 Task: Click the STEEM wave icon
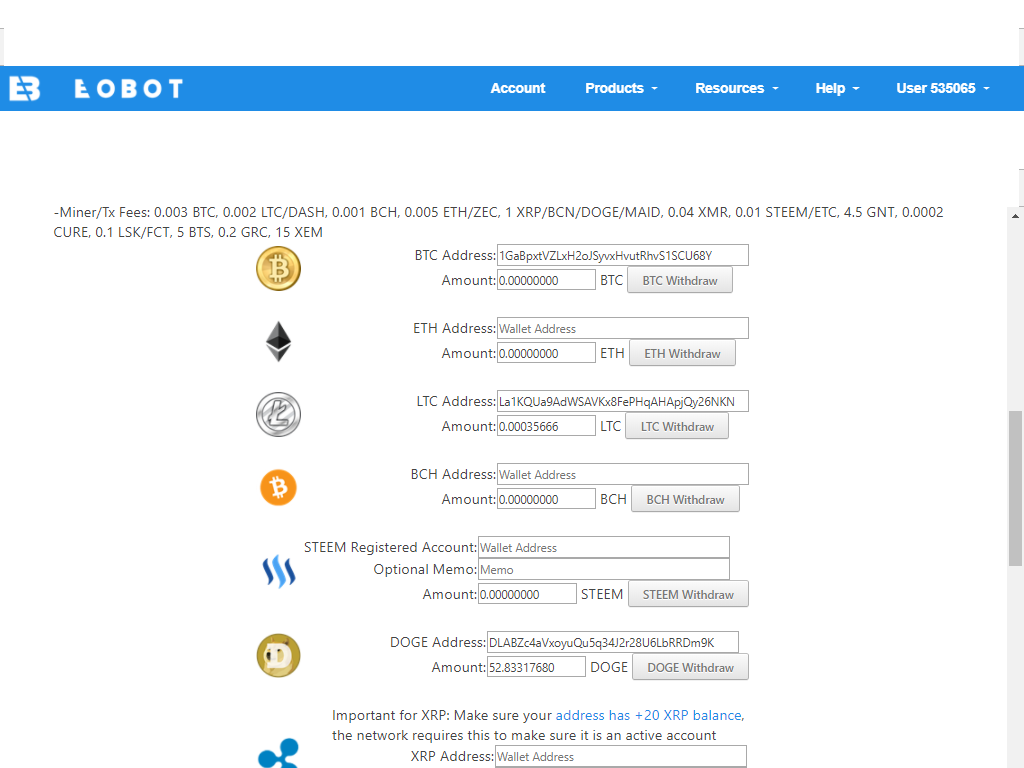point(279,571)
